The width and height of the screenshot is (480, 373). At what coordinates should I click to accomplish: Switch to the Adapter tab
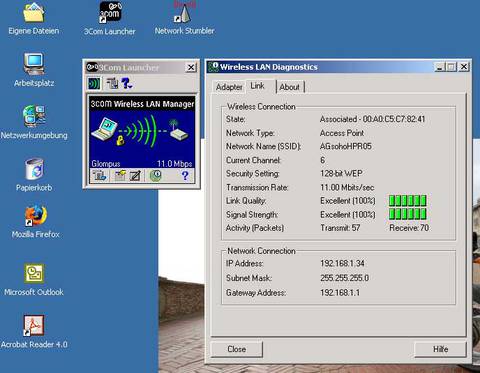[x=229, y=87]
